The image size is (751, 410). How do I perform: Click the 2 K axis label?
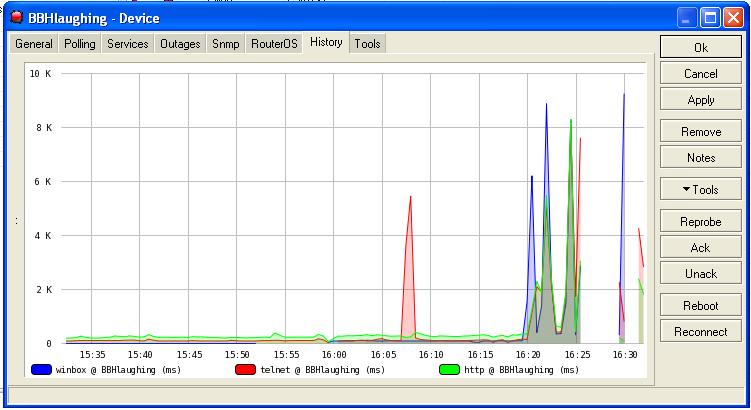click(44, 289)
